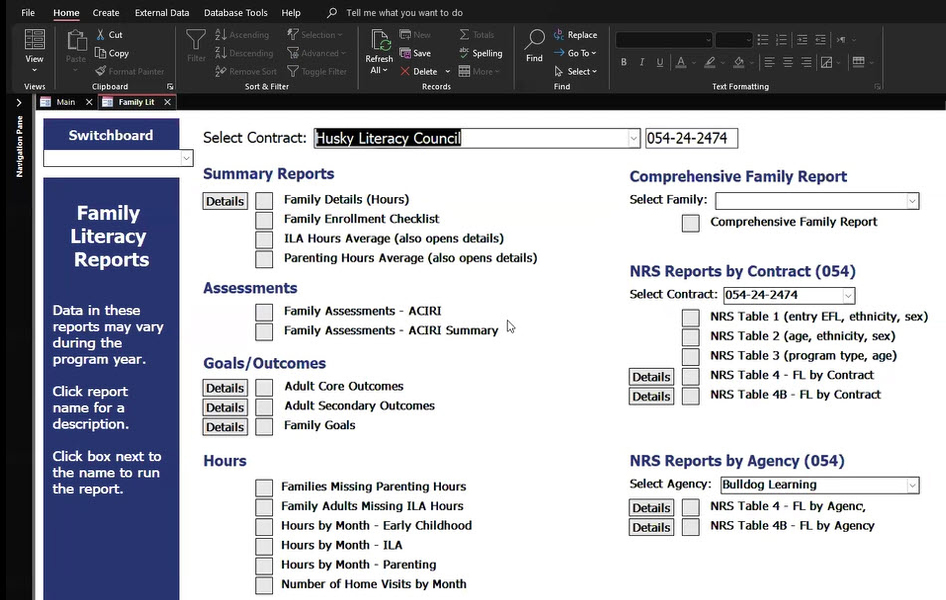Click the Delete record icon

(405, 71)
